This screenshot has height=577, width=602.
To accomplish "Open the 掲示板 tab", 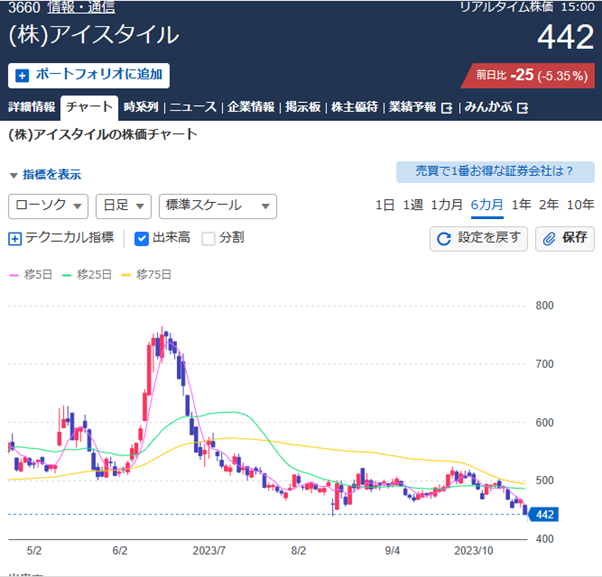I will (303, 107).
